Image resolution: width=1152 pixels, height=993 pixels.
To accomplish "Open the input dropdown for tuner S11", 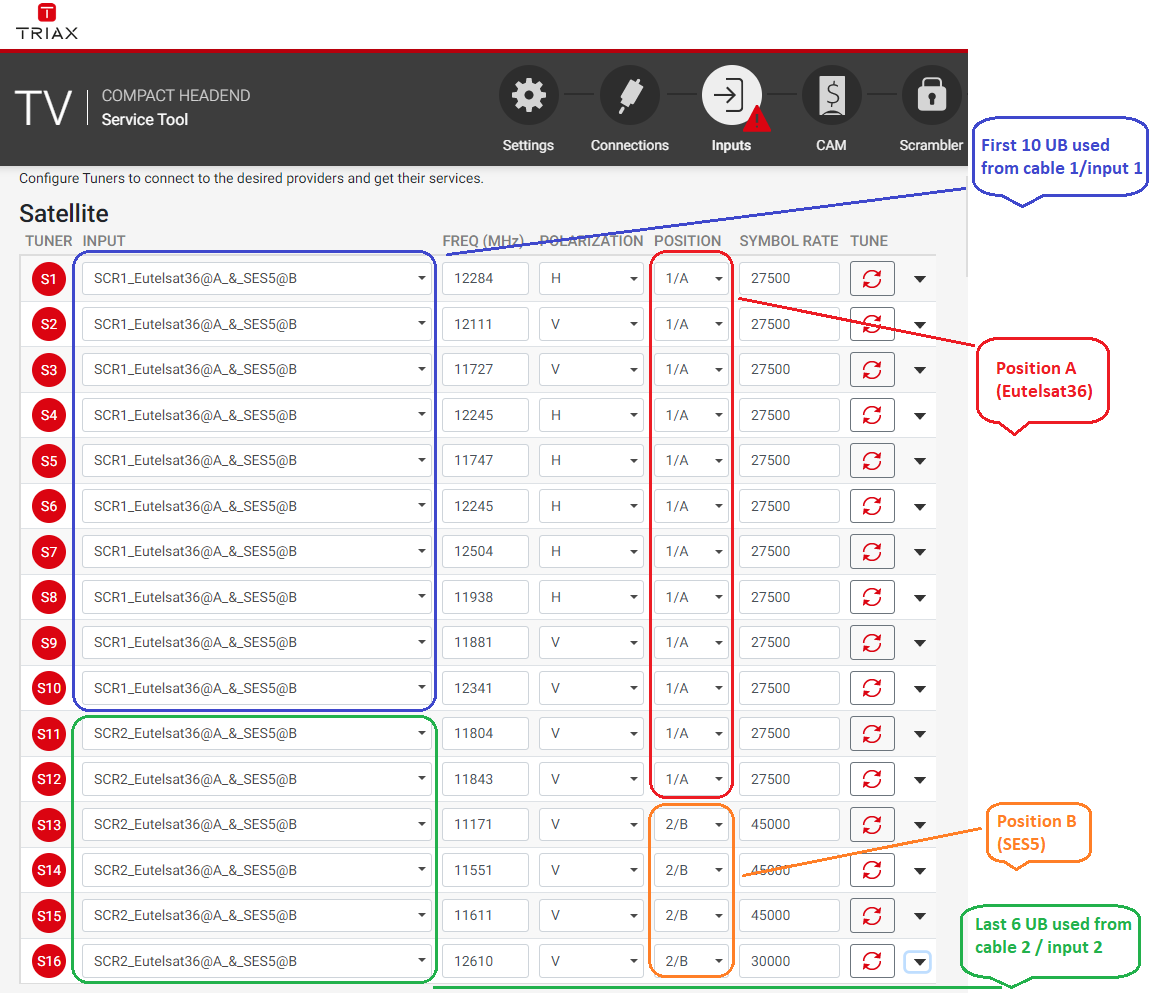I will point(256,734).
